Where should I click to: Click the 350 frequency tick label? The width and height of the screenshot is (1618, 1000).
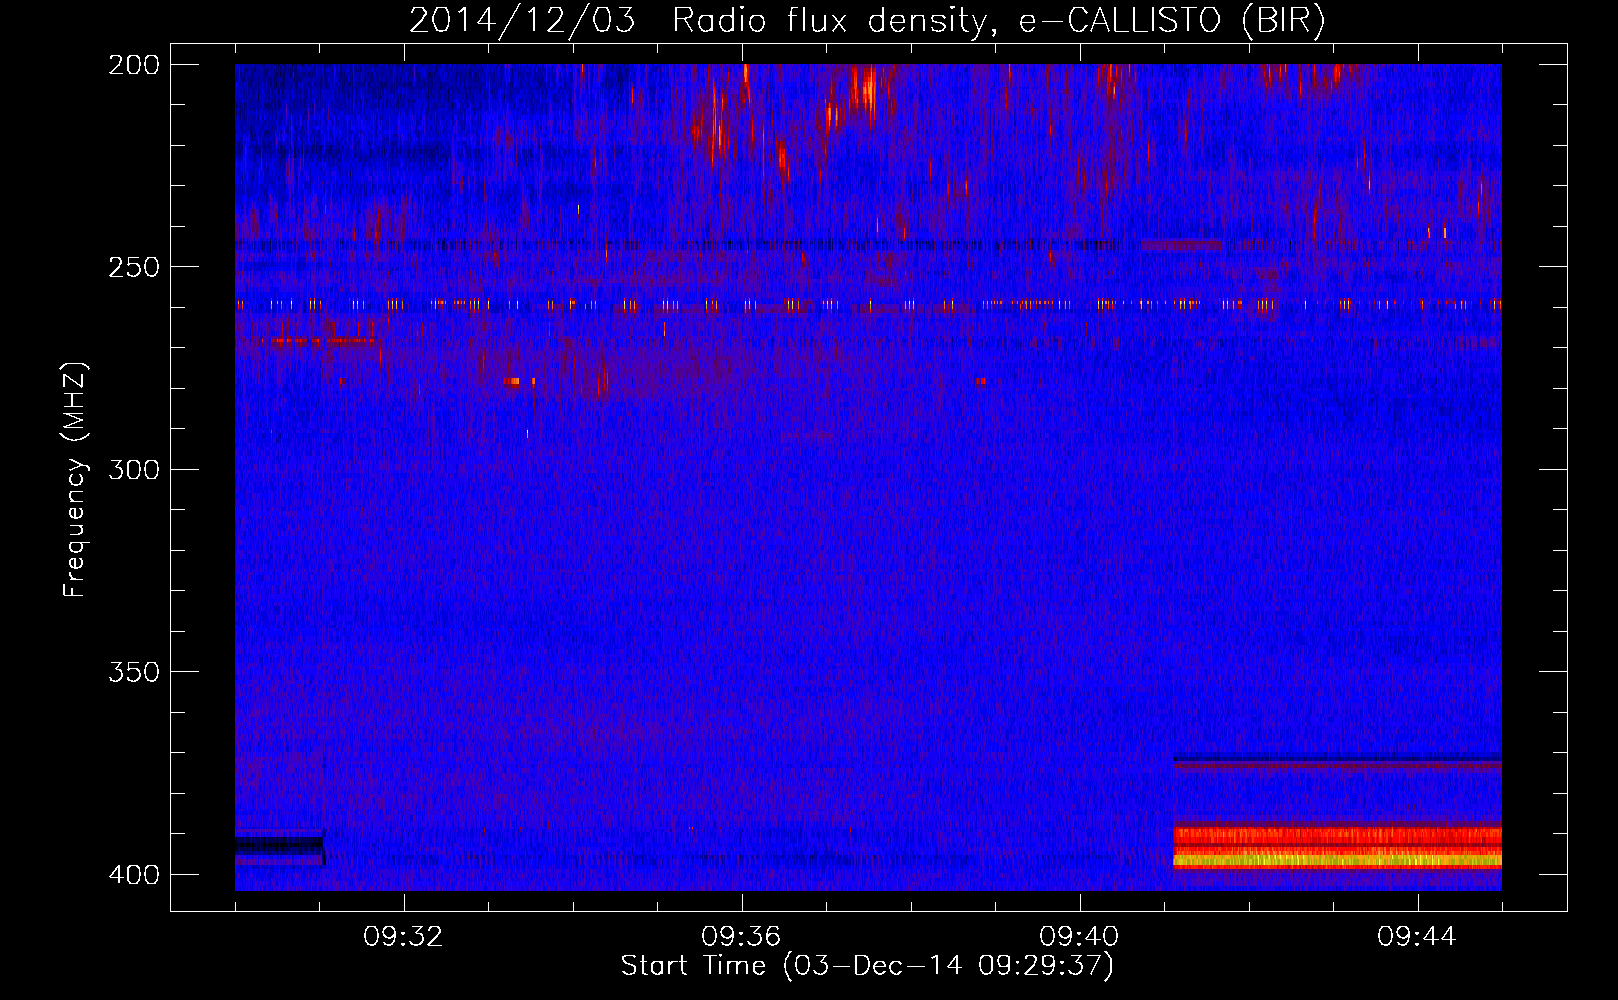click(134, 671)
